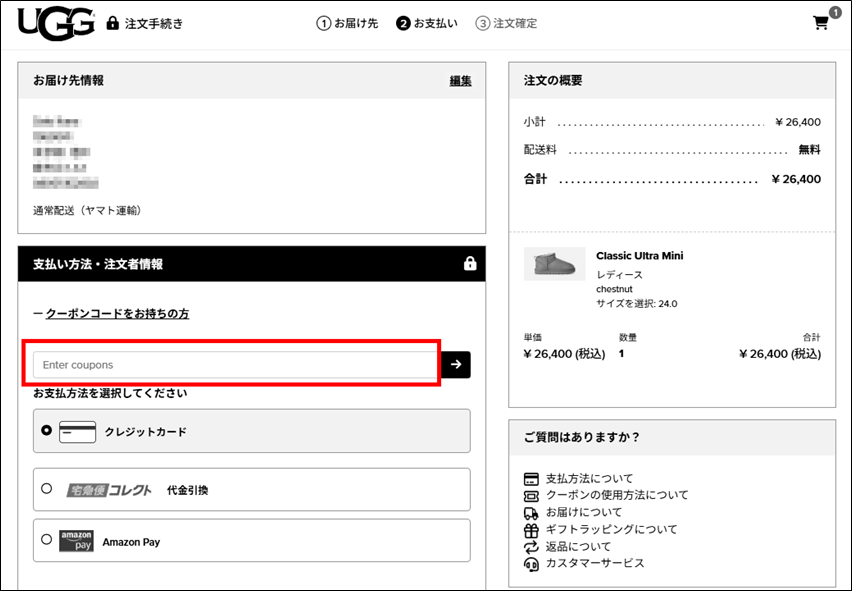
Task: Open カスタマーサービス link
Action: point(595,563)
